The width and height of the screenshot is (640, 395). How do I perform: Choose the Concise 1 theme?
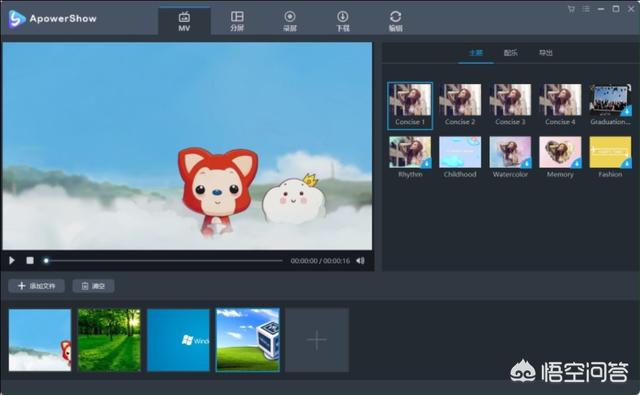pyautogui.click(x=410, y=105)
